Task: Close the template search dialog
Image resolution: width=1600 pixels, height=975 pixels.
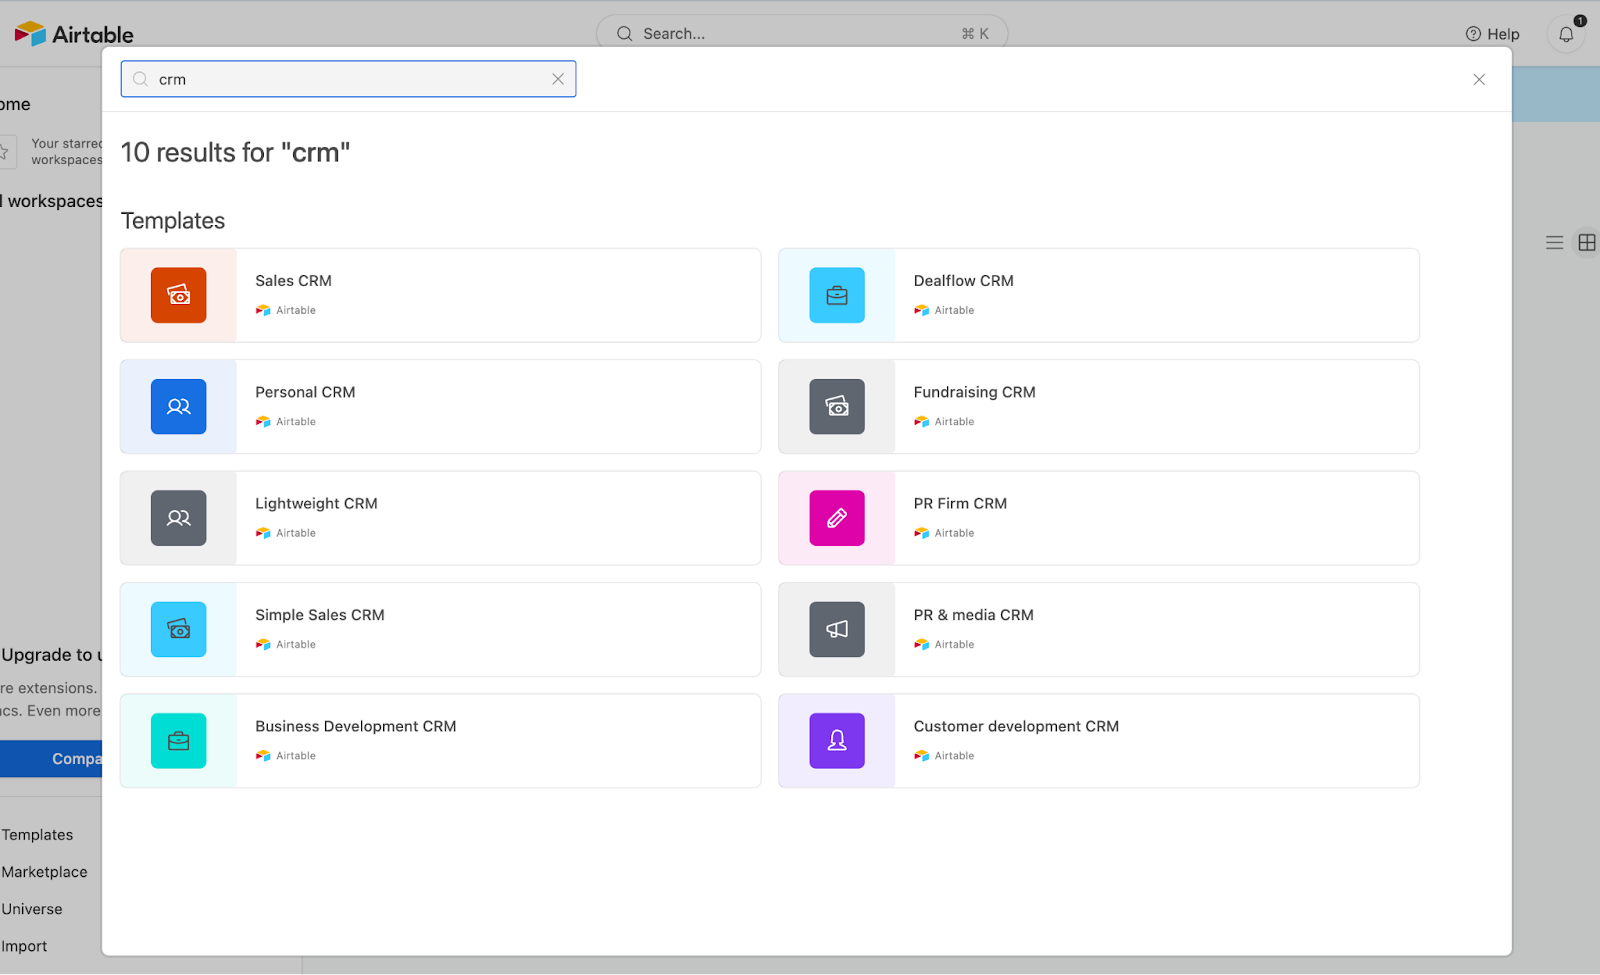Action: click(x=1479, y=80)
